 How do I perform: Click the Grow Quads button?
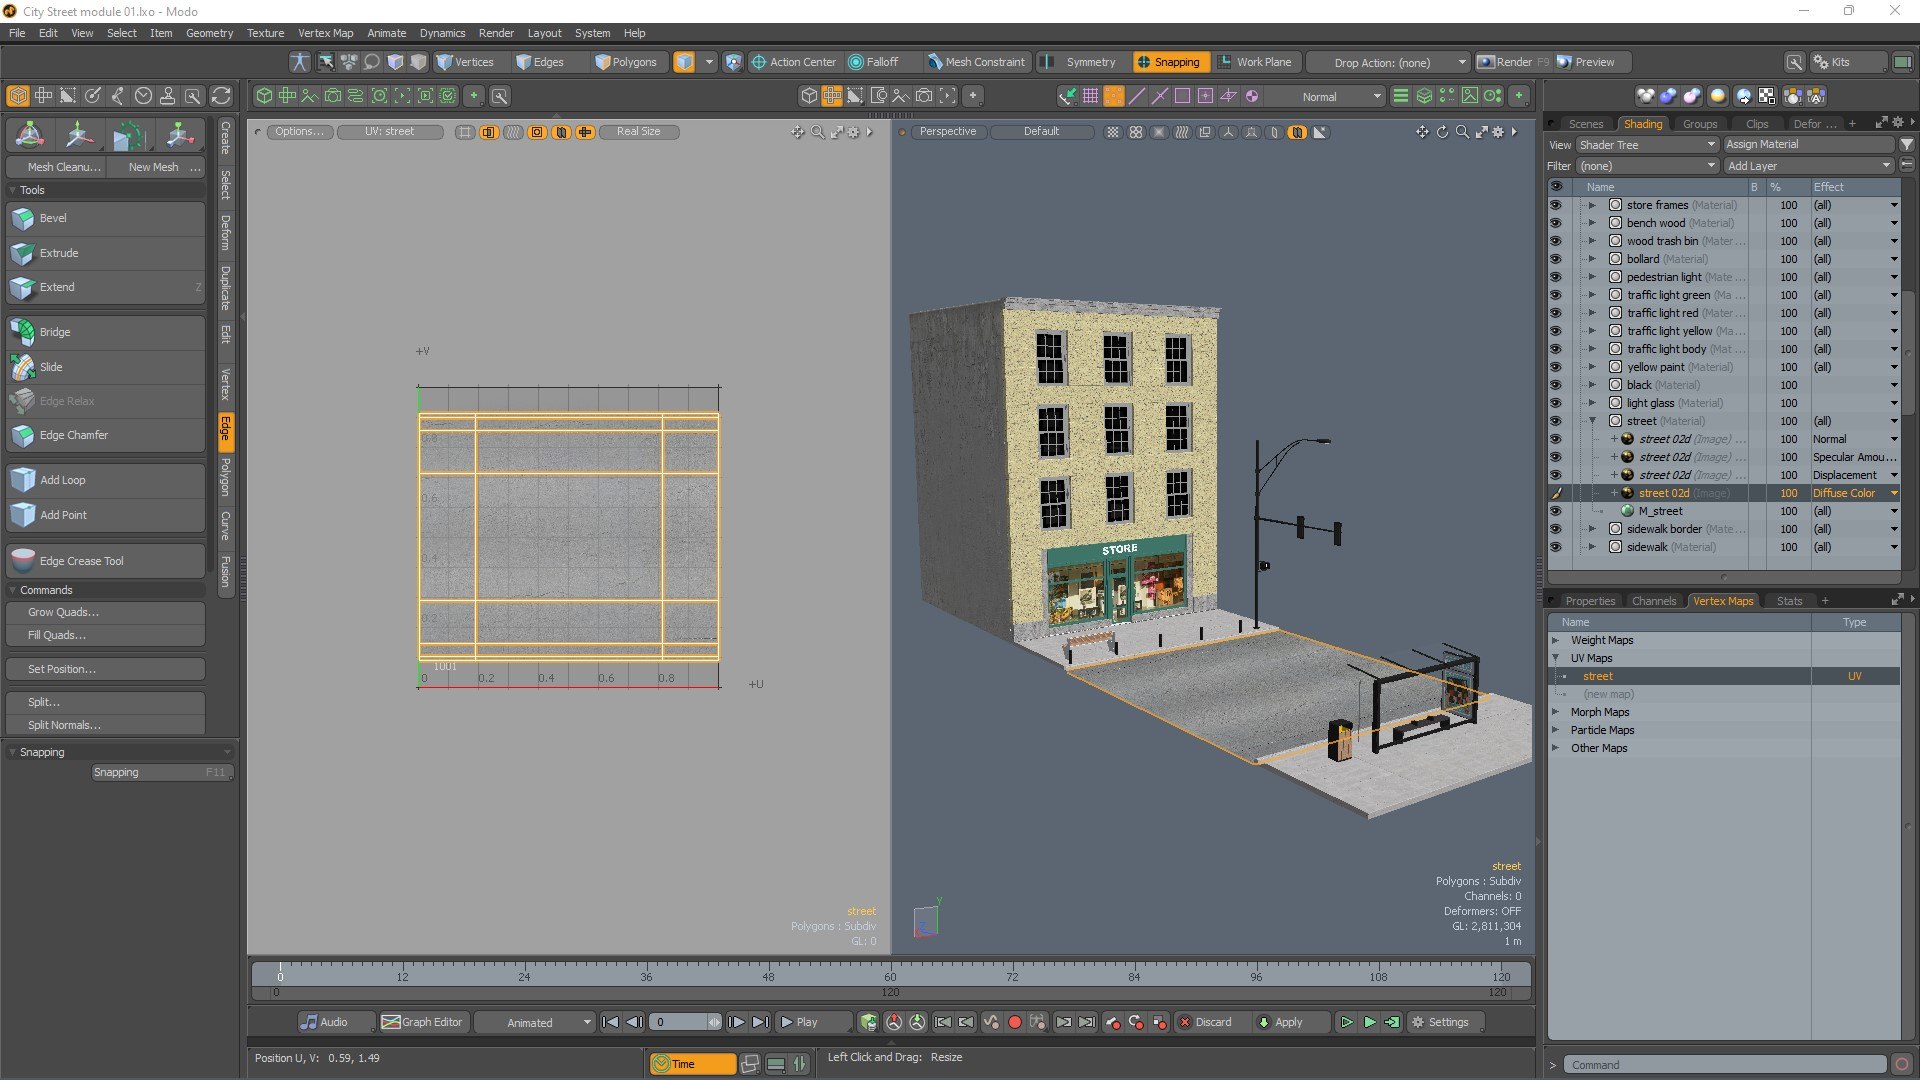click(x=105, y=612)
